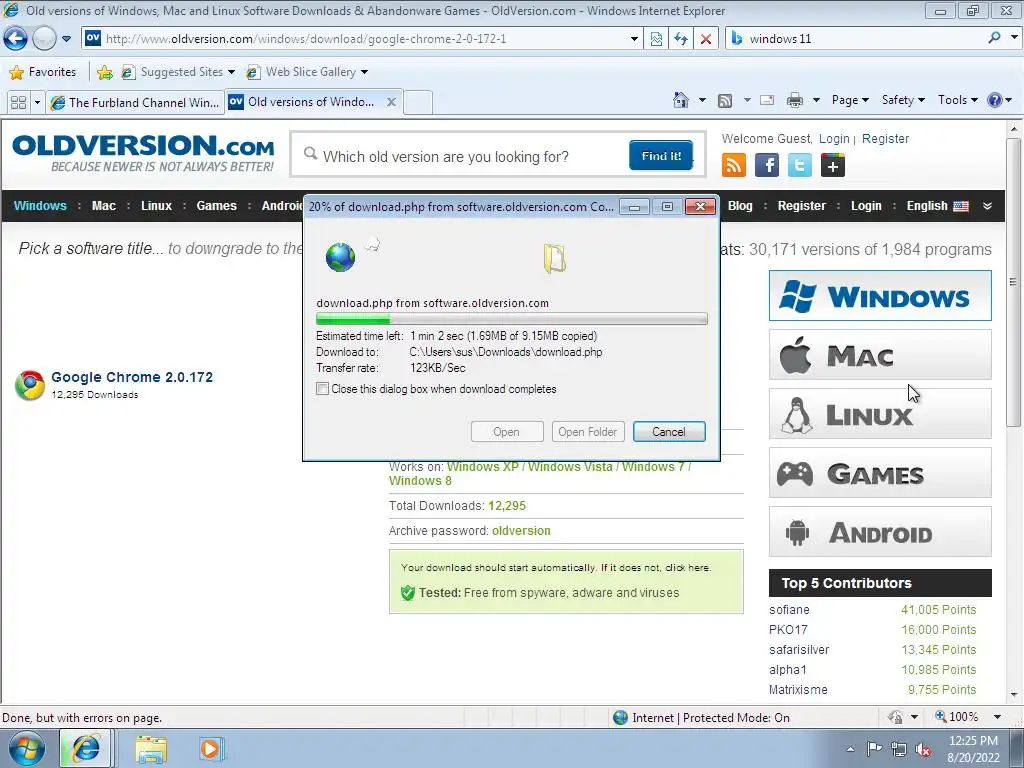The height and width of the screenshot is (768, 1024).
Task: Launch Windows Media Player from taskbar
Action: point(211,749)
